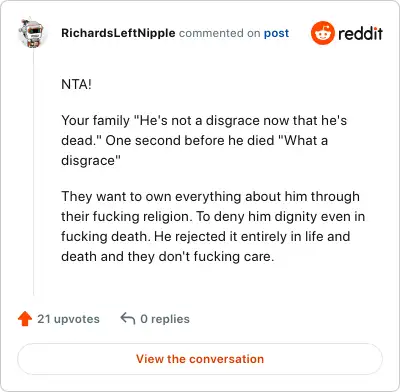
Task: Click the final line ending with "care."
Action: pyautogui.click(x=168, y=256)
